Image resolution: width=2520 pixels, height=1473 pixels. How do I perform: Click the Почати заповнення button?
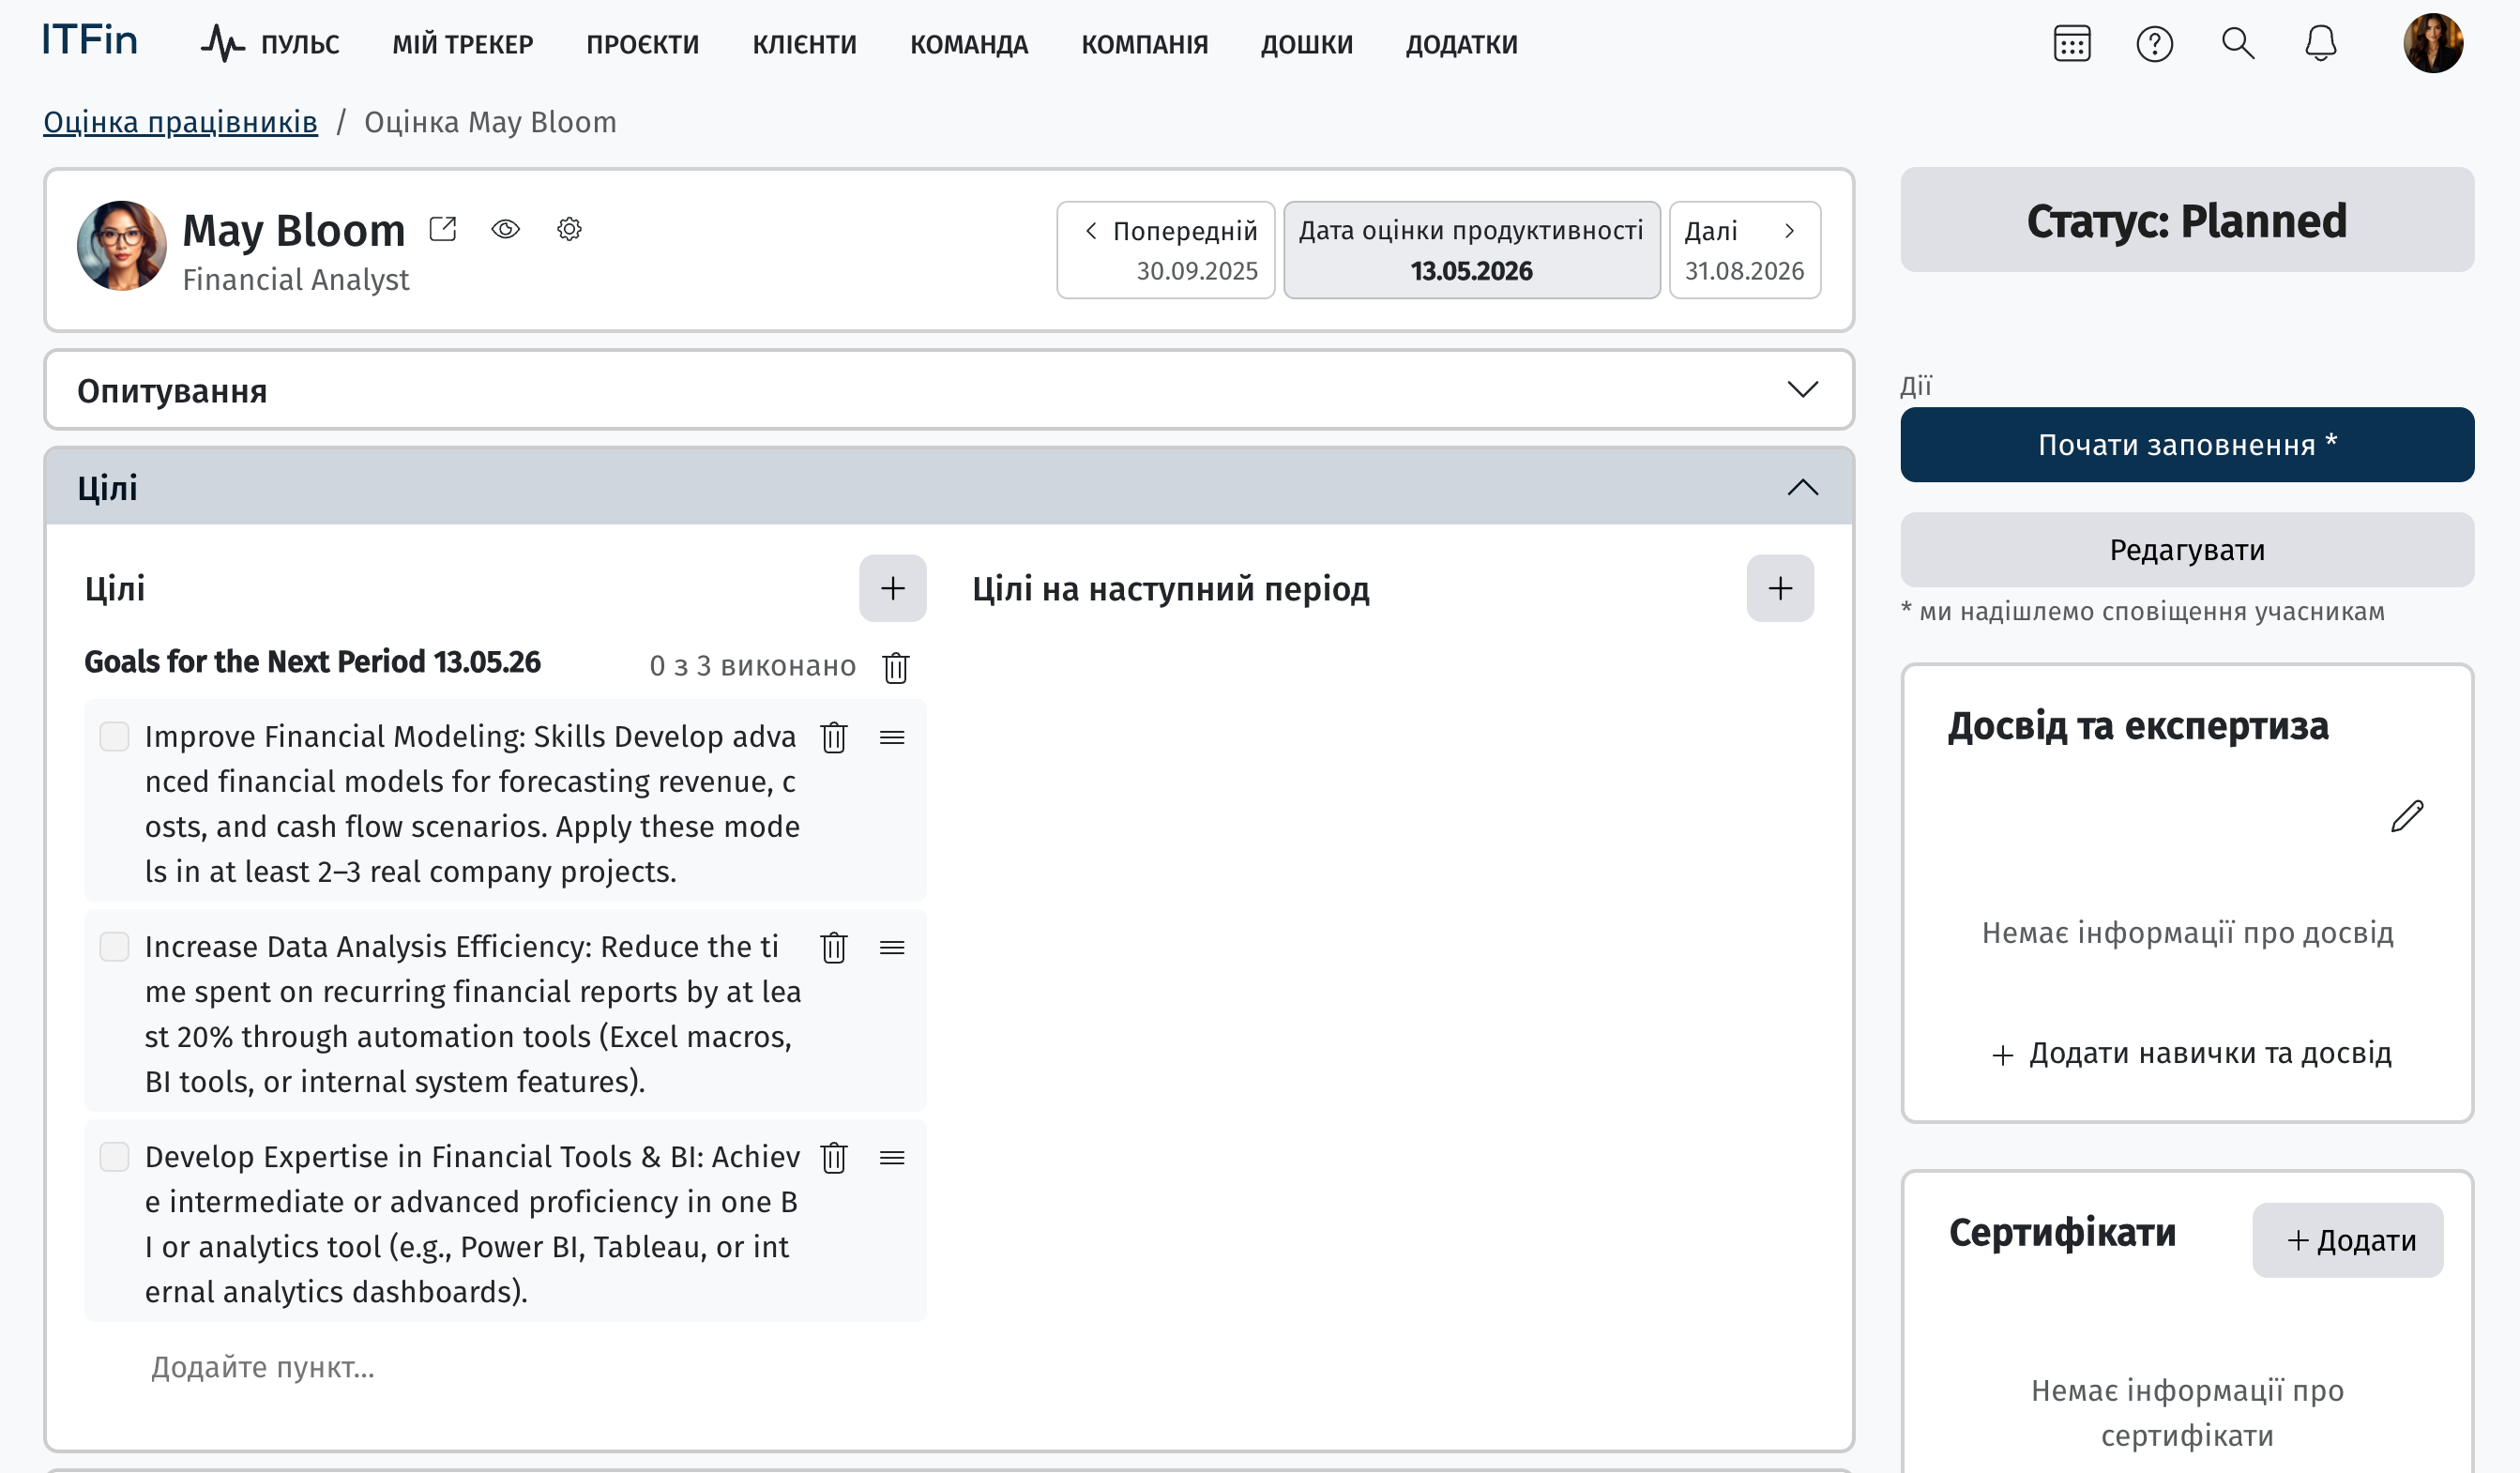2186,445
